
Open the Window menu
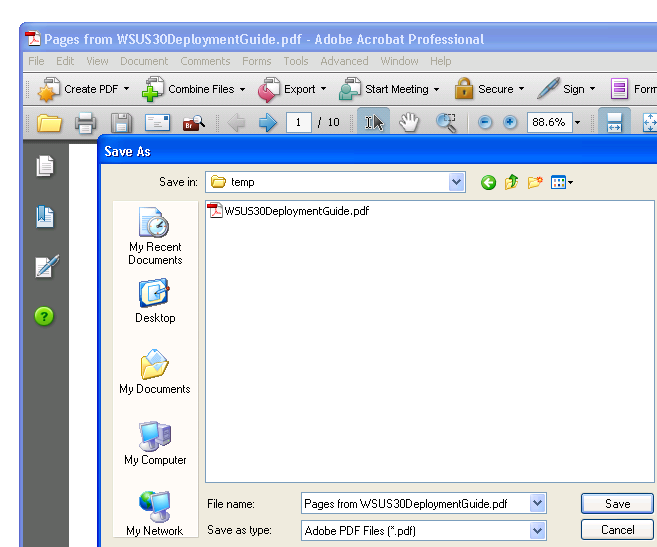click(x=399, y=61)
